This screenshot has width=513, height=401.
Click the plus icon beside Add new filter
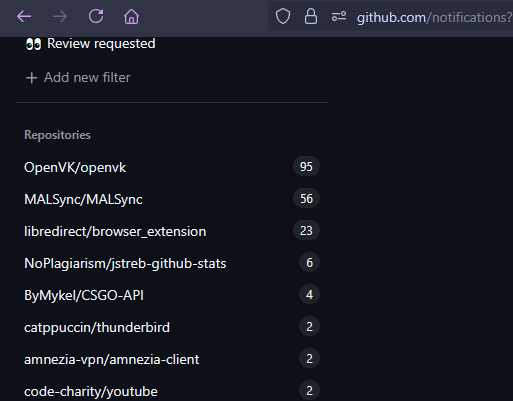[31, 78]
